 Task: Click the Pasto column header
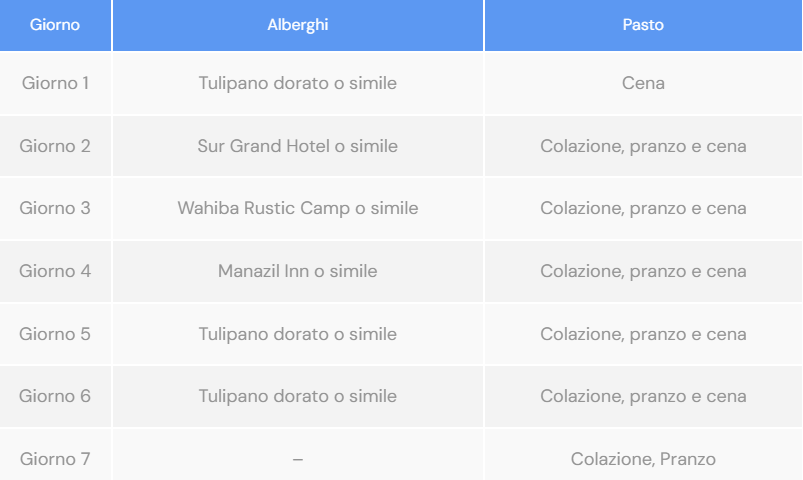coord(643,25)
